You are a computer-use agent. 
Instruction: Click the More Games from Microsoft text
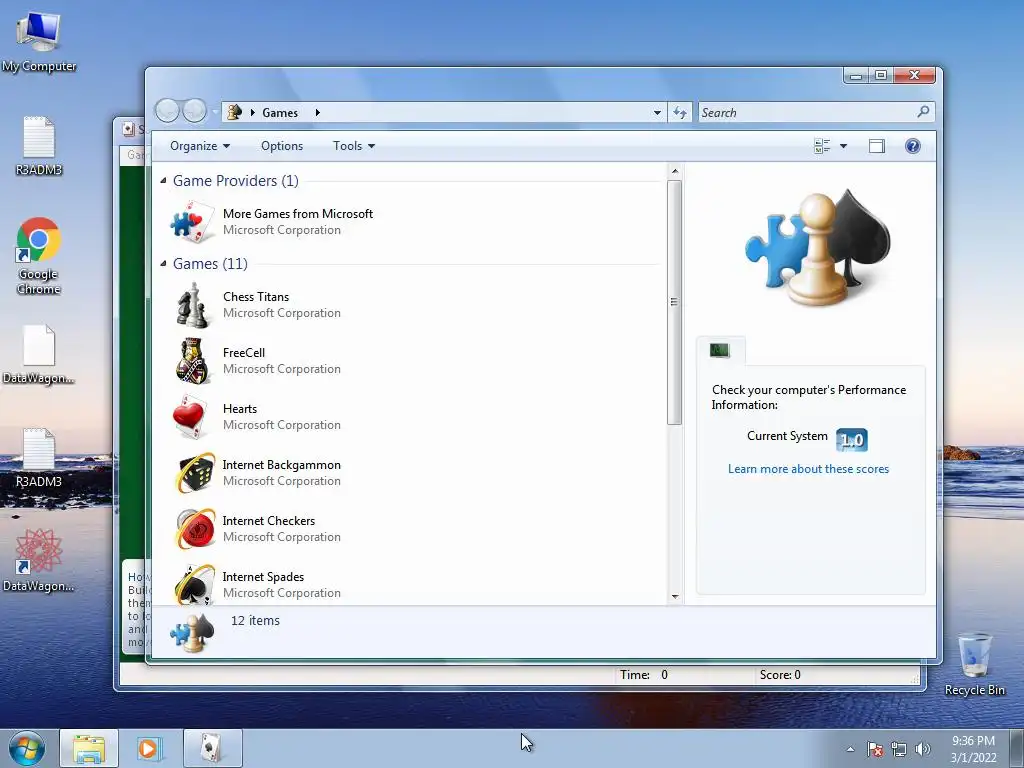(x=298, y=214)
